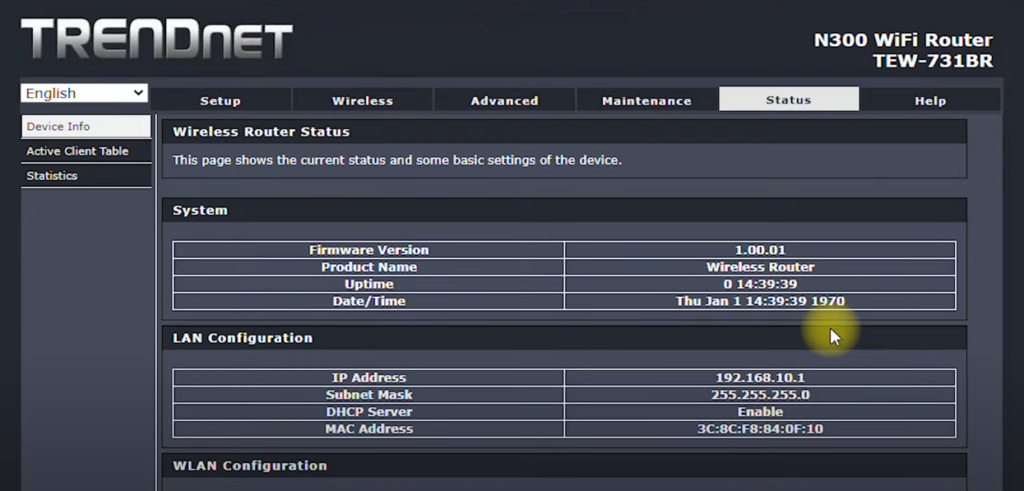Click the LAN IP address 192.168.10.1

[760, 378]
